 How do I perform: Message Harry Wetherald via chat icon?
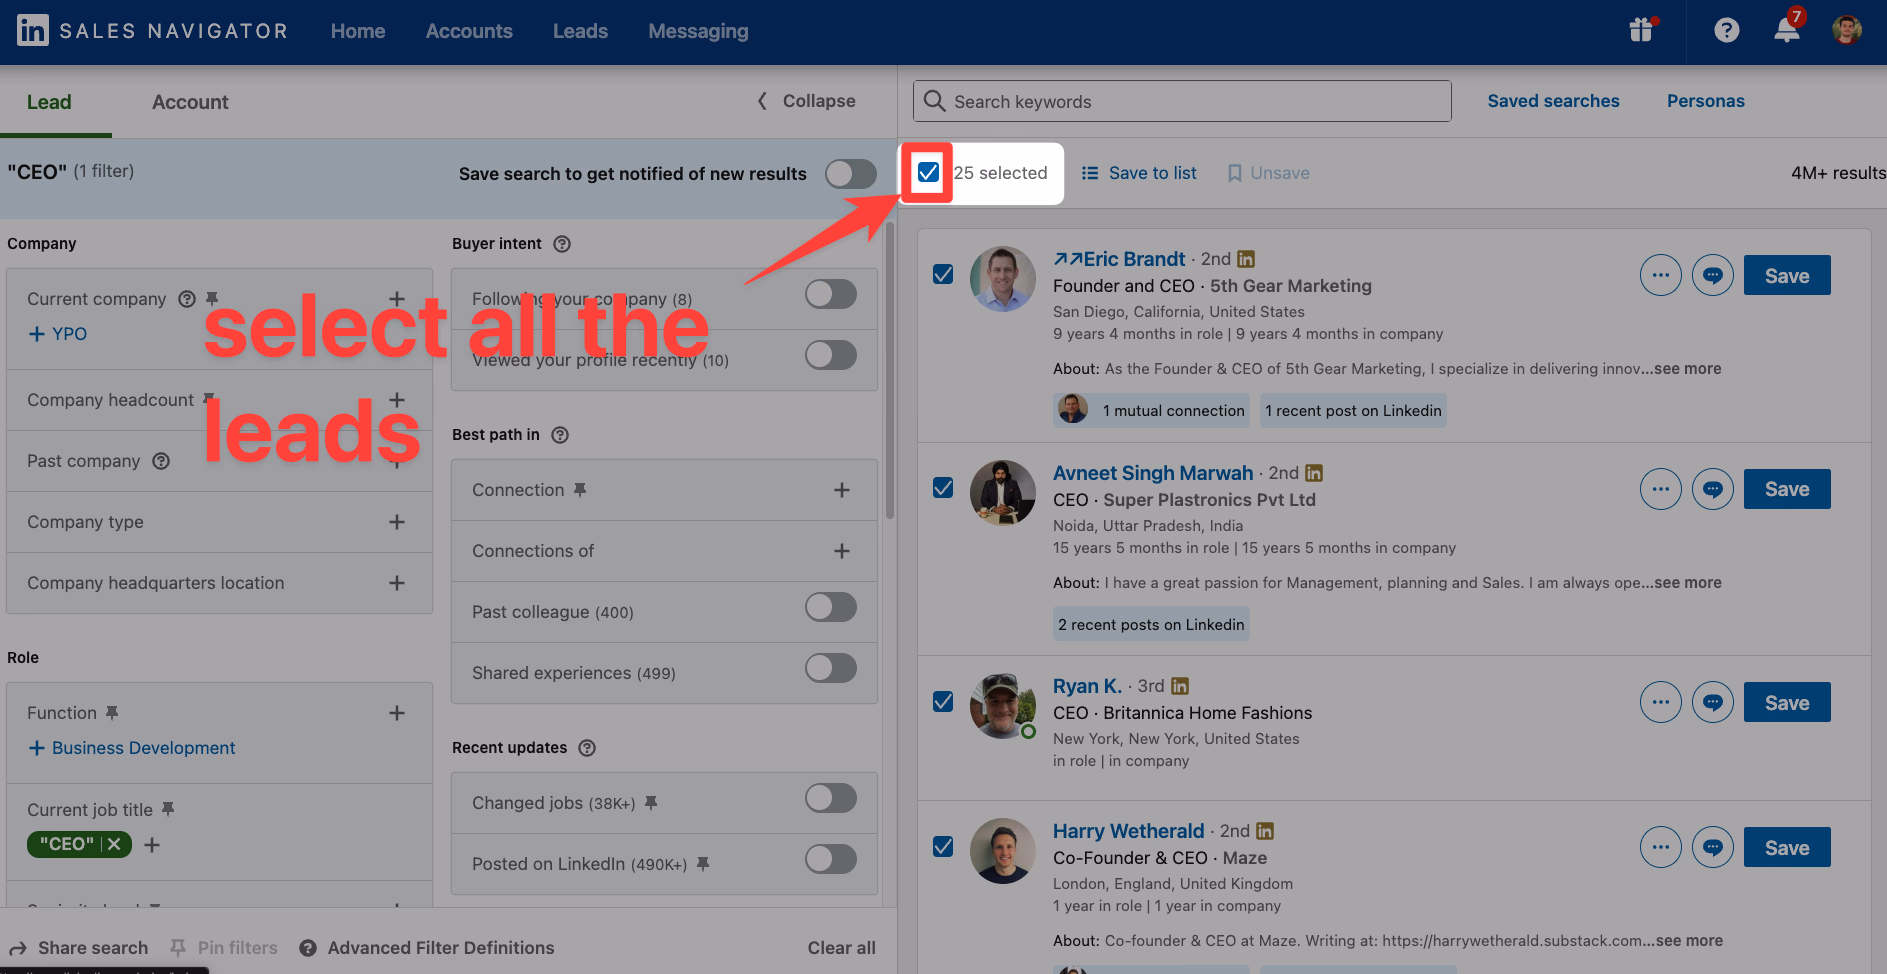pos(1713,847)
